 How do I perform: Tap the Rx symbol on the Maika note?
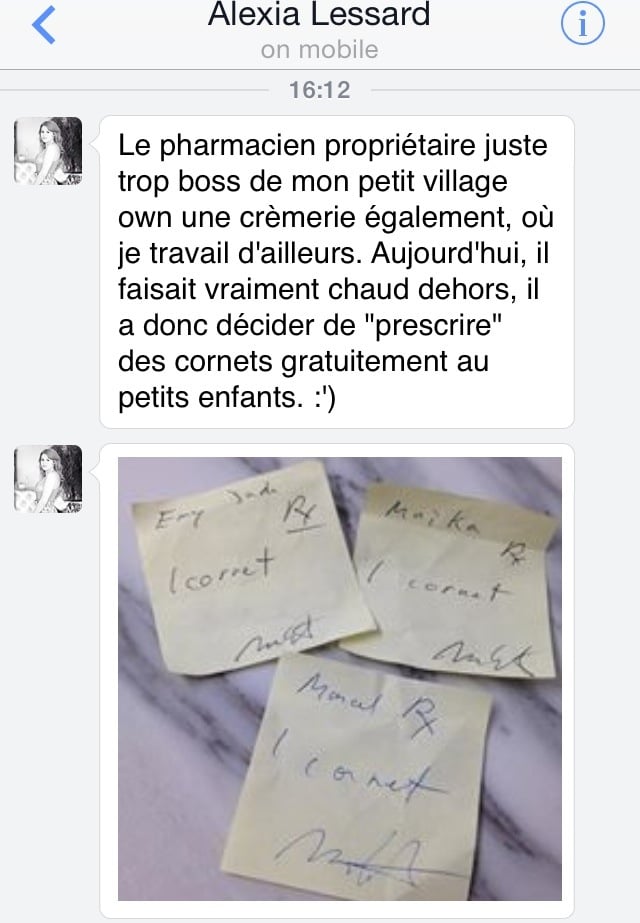(513, 554)
